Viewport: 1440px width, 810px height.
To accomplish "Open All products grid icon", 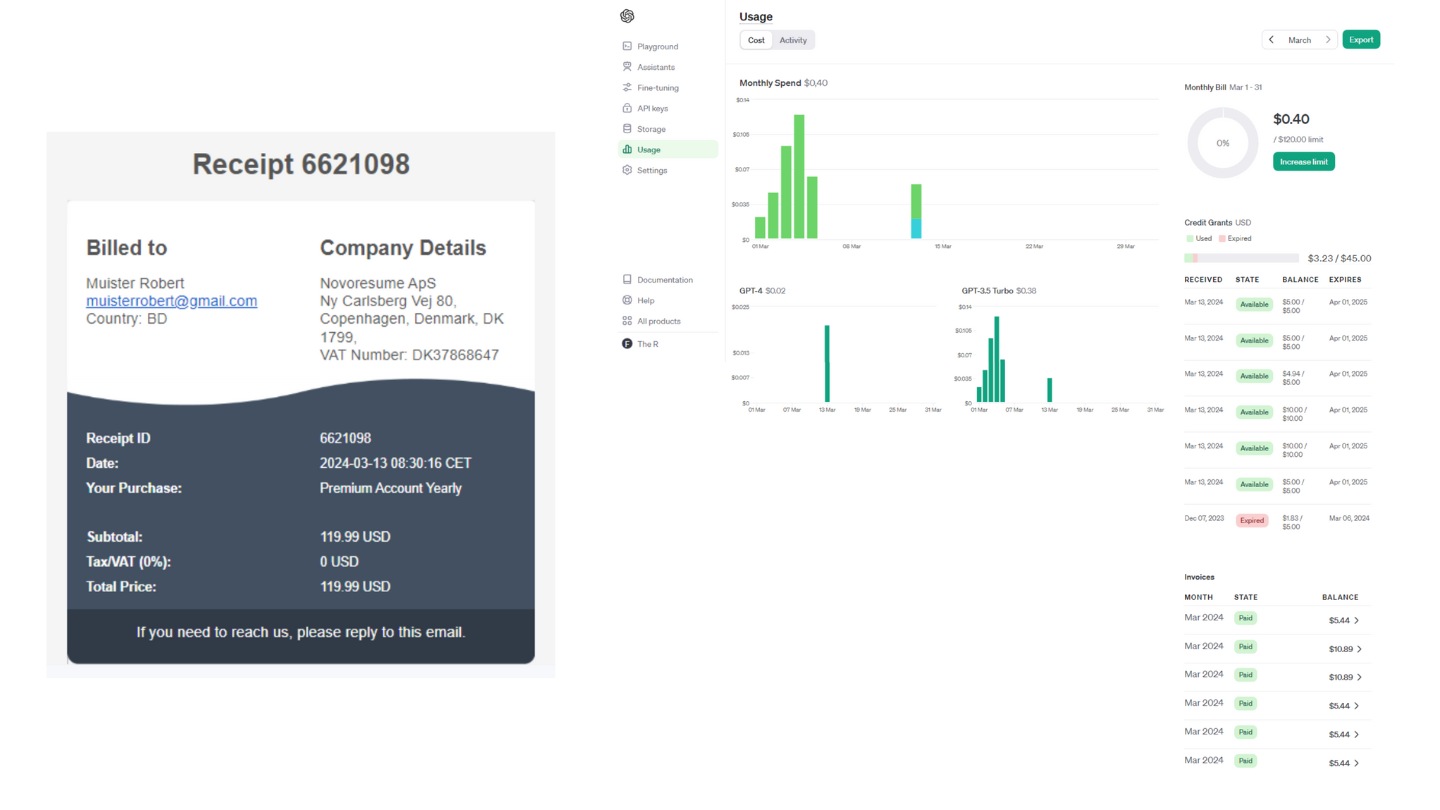I will pos(627,321).
